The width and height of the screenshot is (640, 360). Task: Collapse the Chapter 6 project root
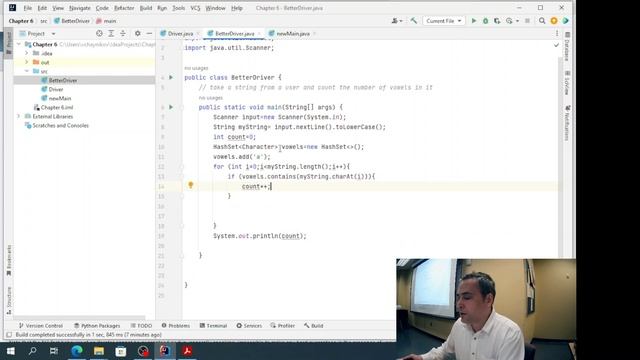(19, 44)
